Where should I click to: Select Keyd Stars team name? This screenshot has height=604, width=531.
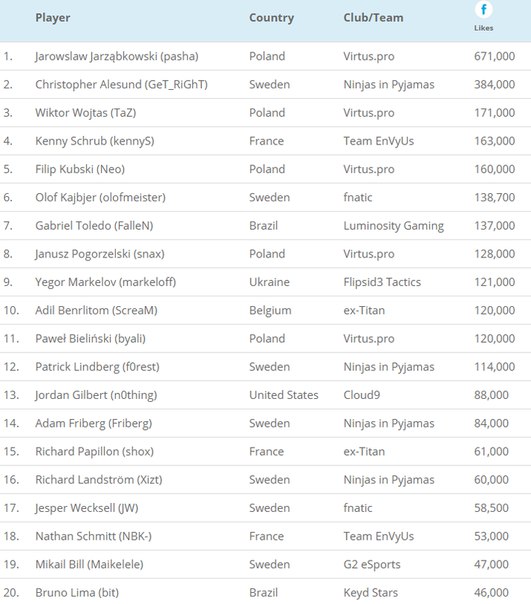(x=370, y=592)
